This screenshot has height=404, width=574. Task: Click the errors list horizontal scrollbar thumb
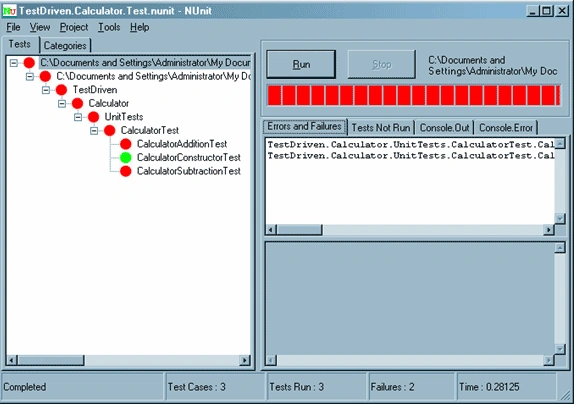(299, 230)
